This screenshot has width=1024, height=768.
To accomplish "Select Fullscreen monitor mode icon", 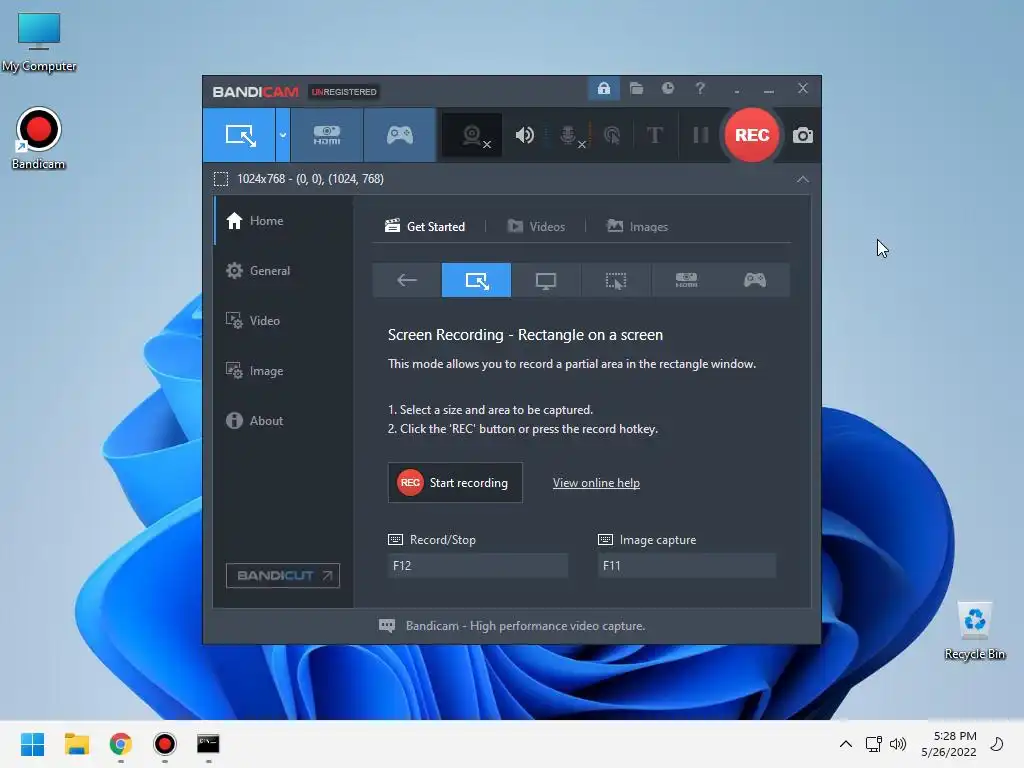I will pyautogui.click(x=546, y=280).
